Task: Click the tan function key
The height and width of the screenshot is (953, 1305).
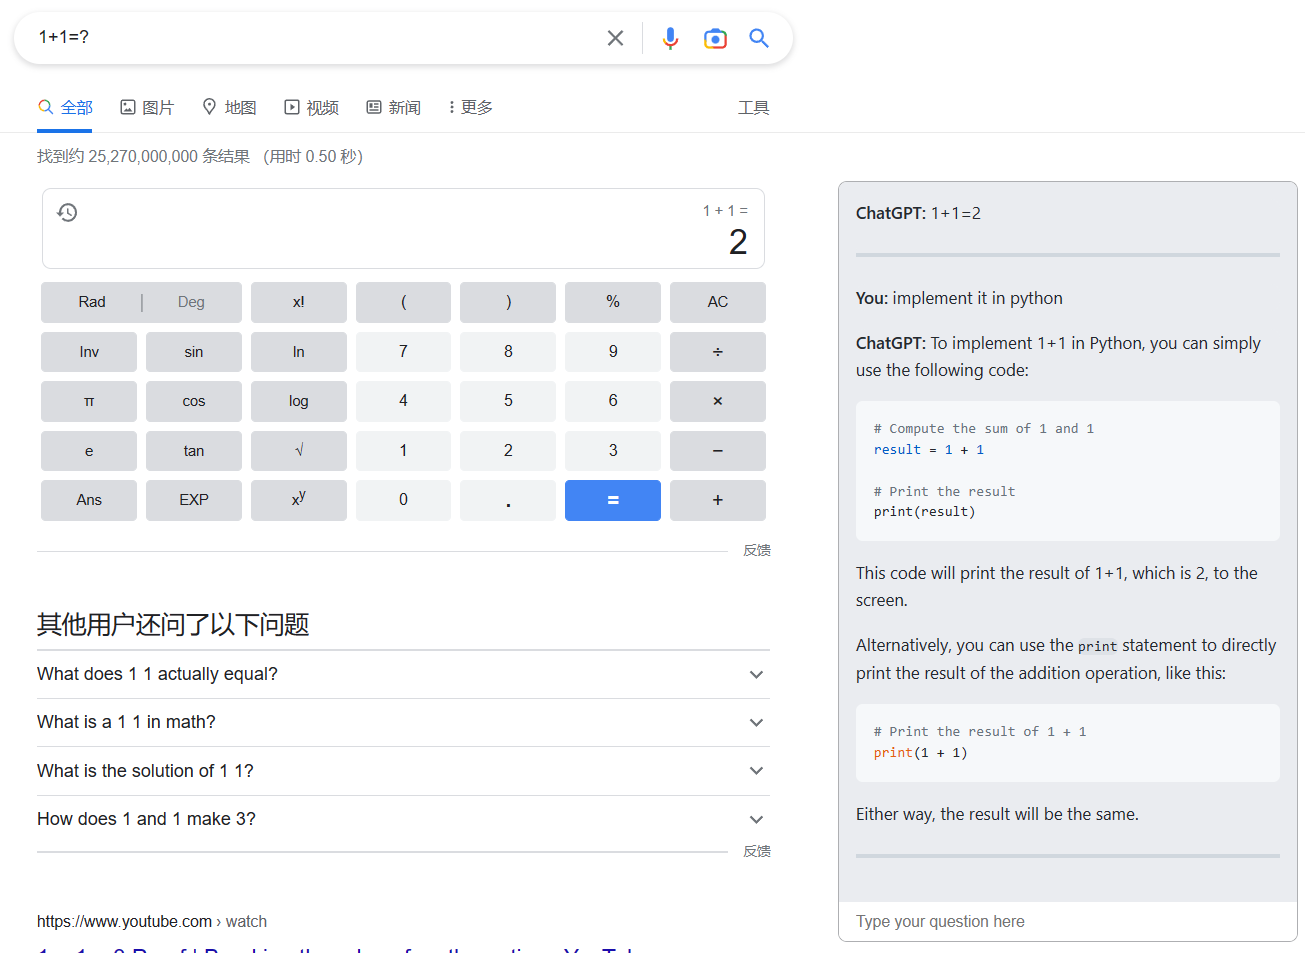Action: (194, 451)
